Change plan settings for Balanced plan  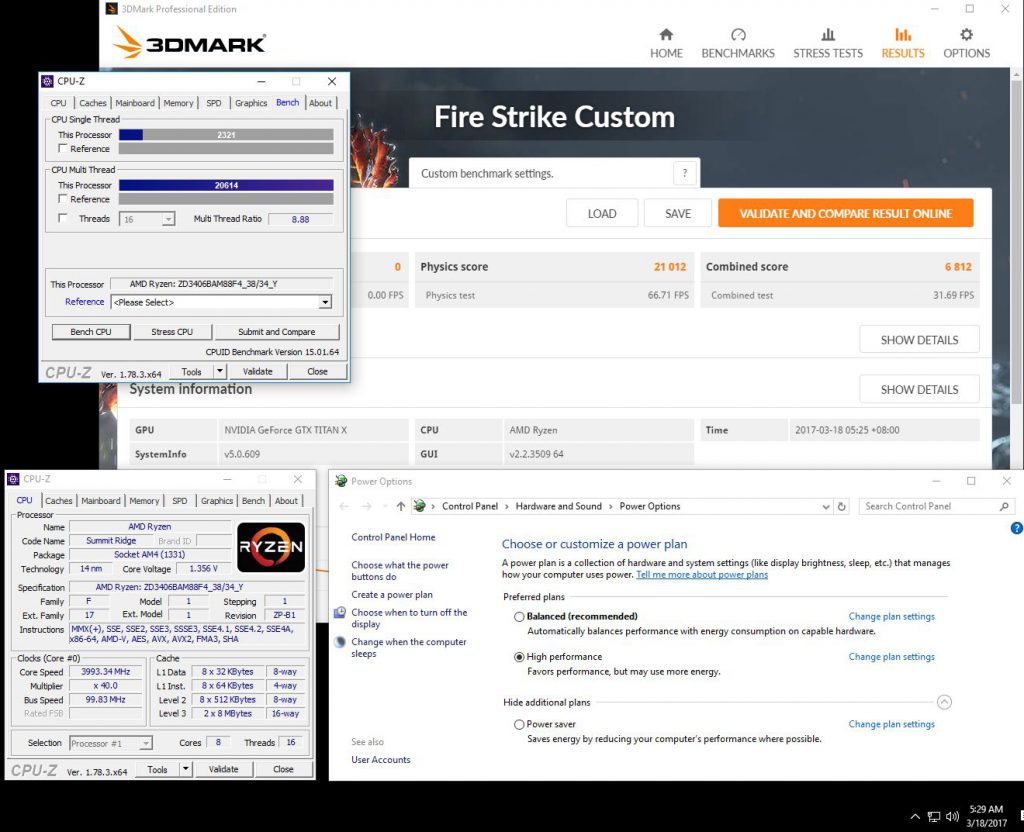pyautogui.click(x=891, y=616)
